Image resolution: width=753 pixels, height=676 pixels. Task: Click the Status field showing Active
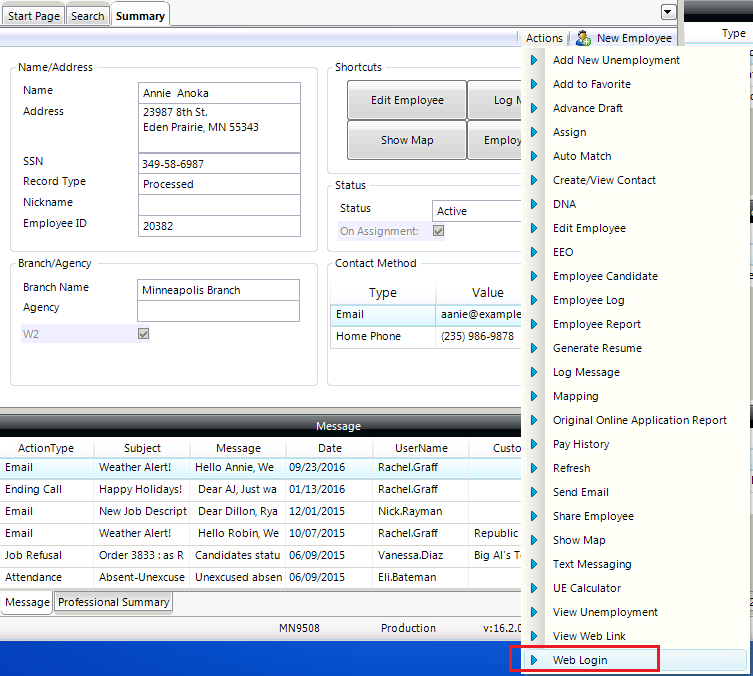point(476,211)
